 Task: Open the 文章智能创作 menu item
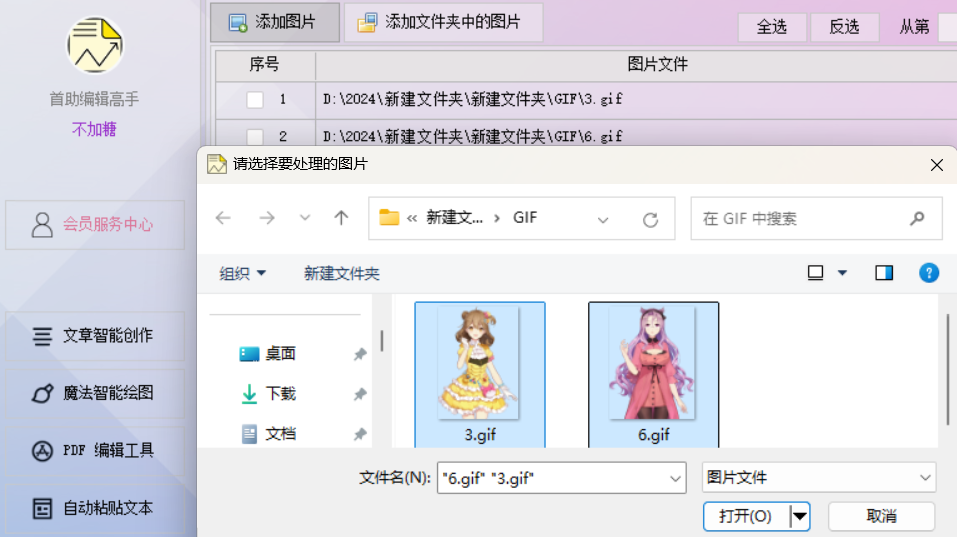pos(95,336)
